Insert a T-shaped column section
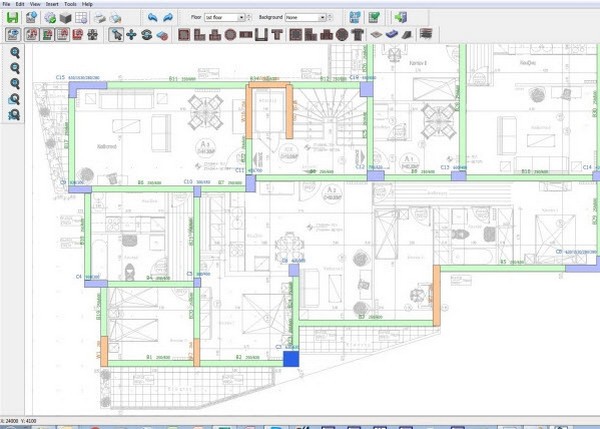600x429 pixels. 277,35
